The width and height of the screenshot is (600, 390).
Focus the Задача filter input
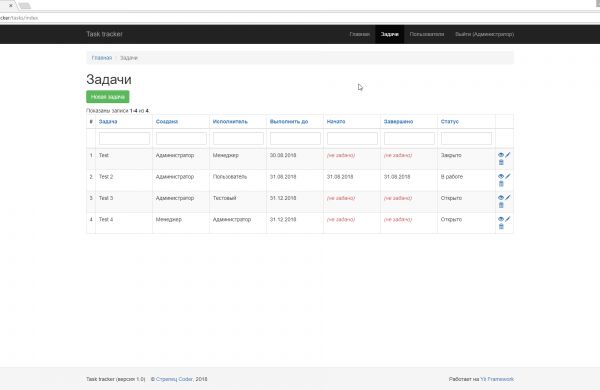click(124, 138)
